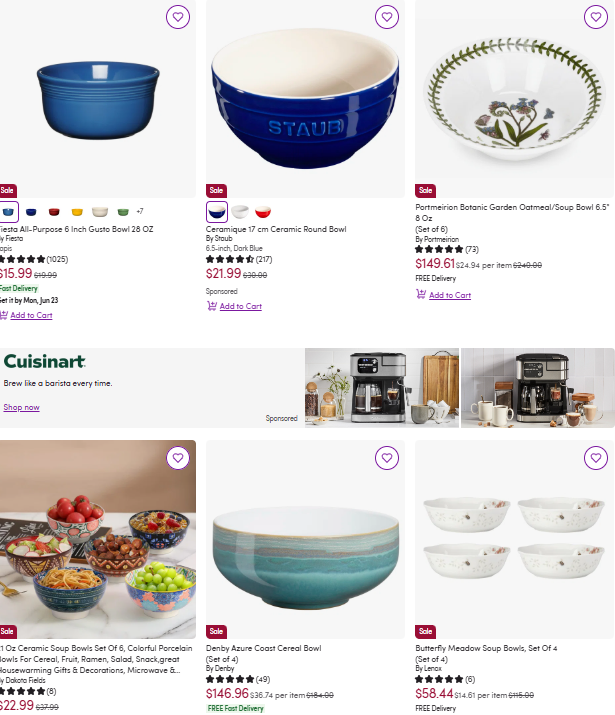Heart the Portmeirion Botanic Garden bowl
This screenshot has height=715, width=615.
click(x=596, y=17)
